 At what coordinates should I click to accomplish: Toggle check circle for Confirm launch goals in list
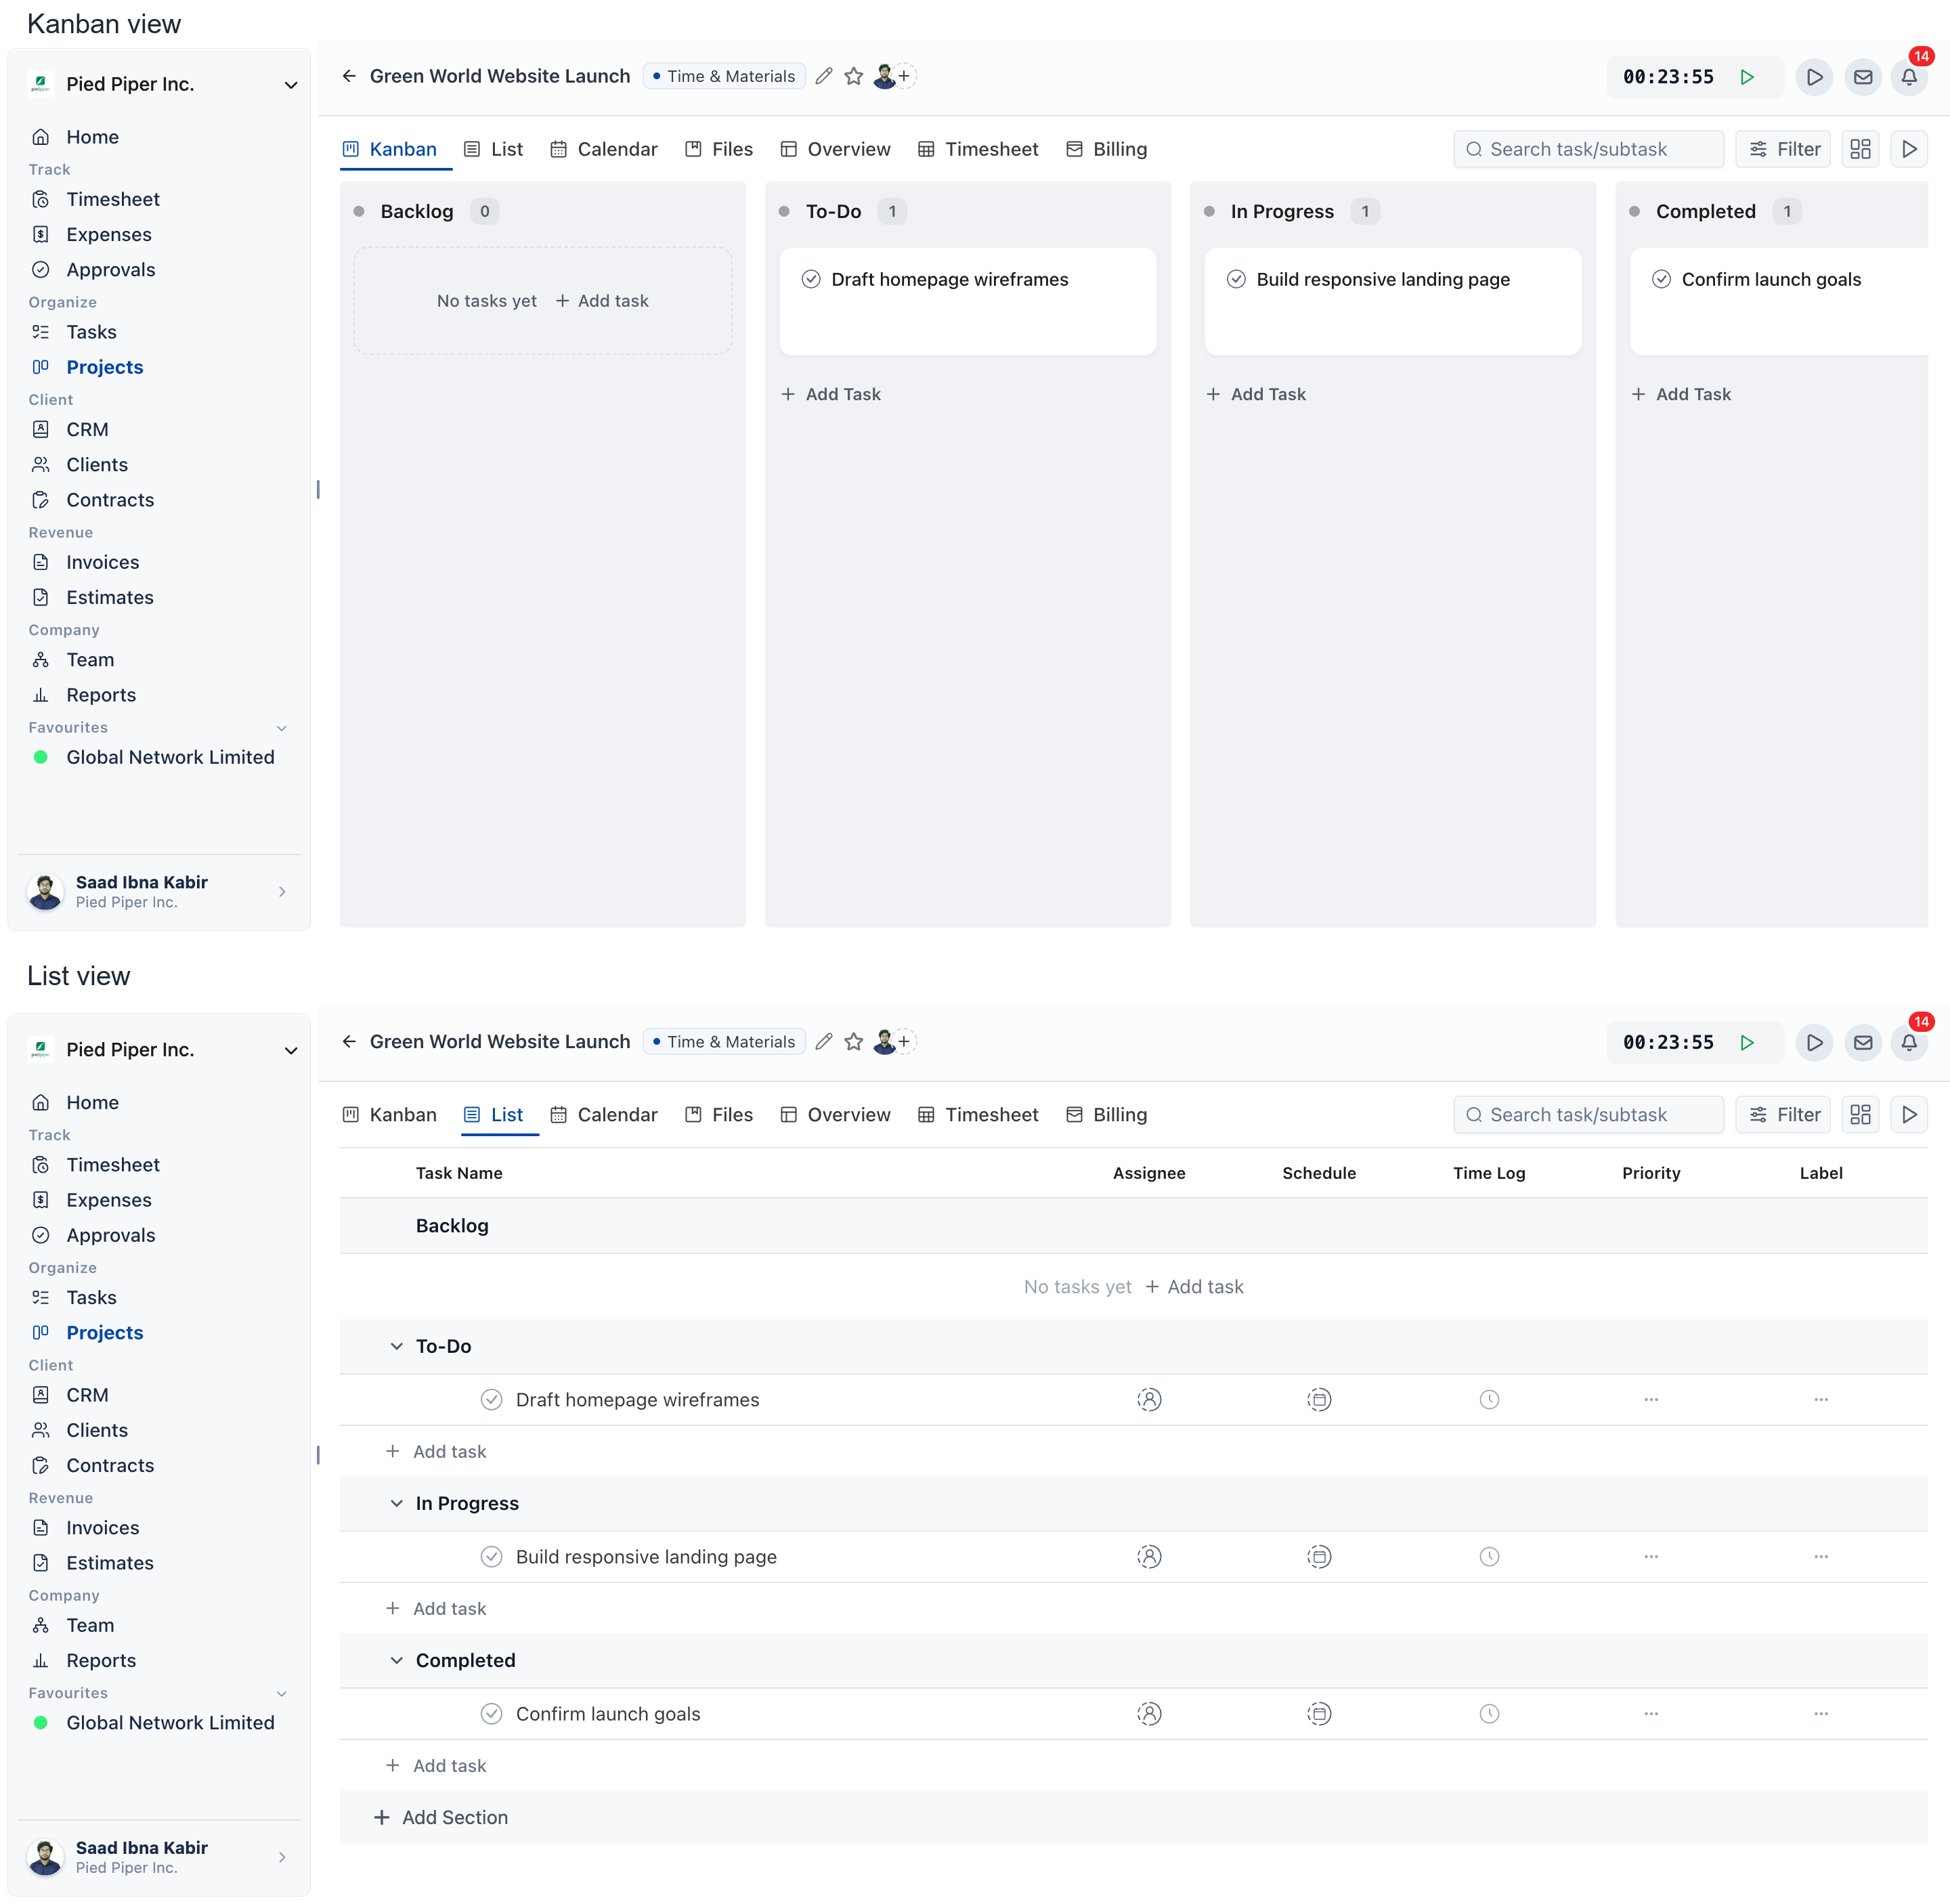[491, 1713]
